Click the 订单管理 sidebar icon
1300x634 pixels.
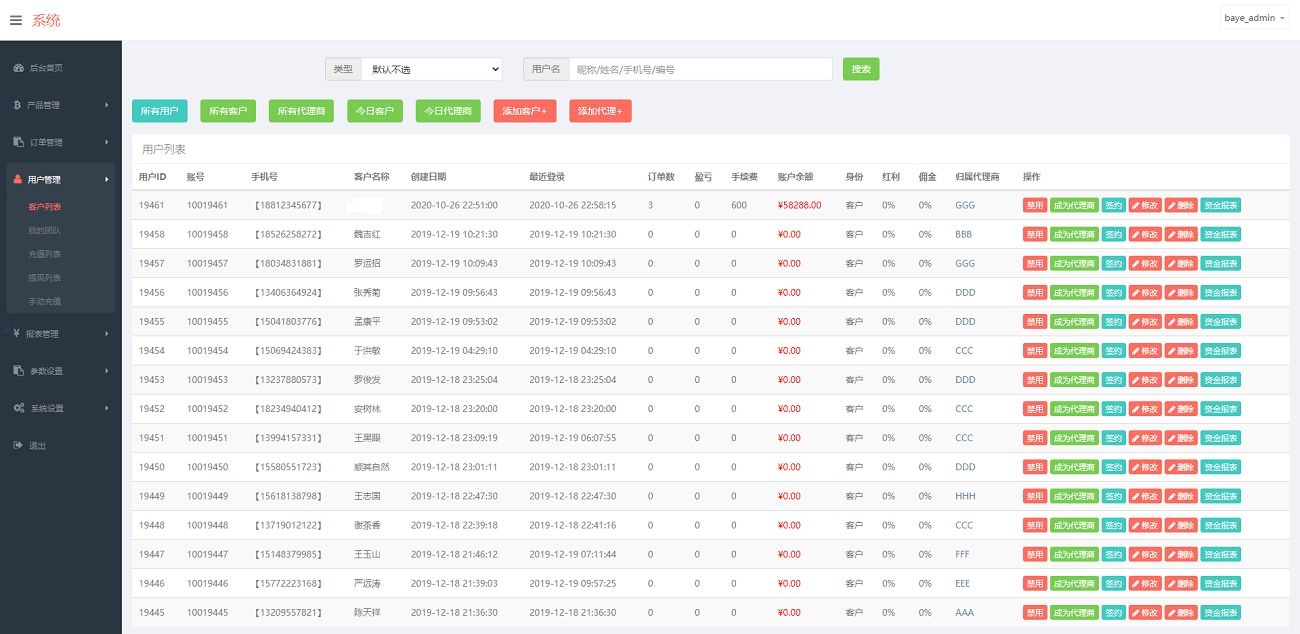[x=19, y=142]
